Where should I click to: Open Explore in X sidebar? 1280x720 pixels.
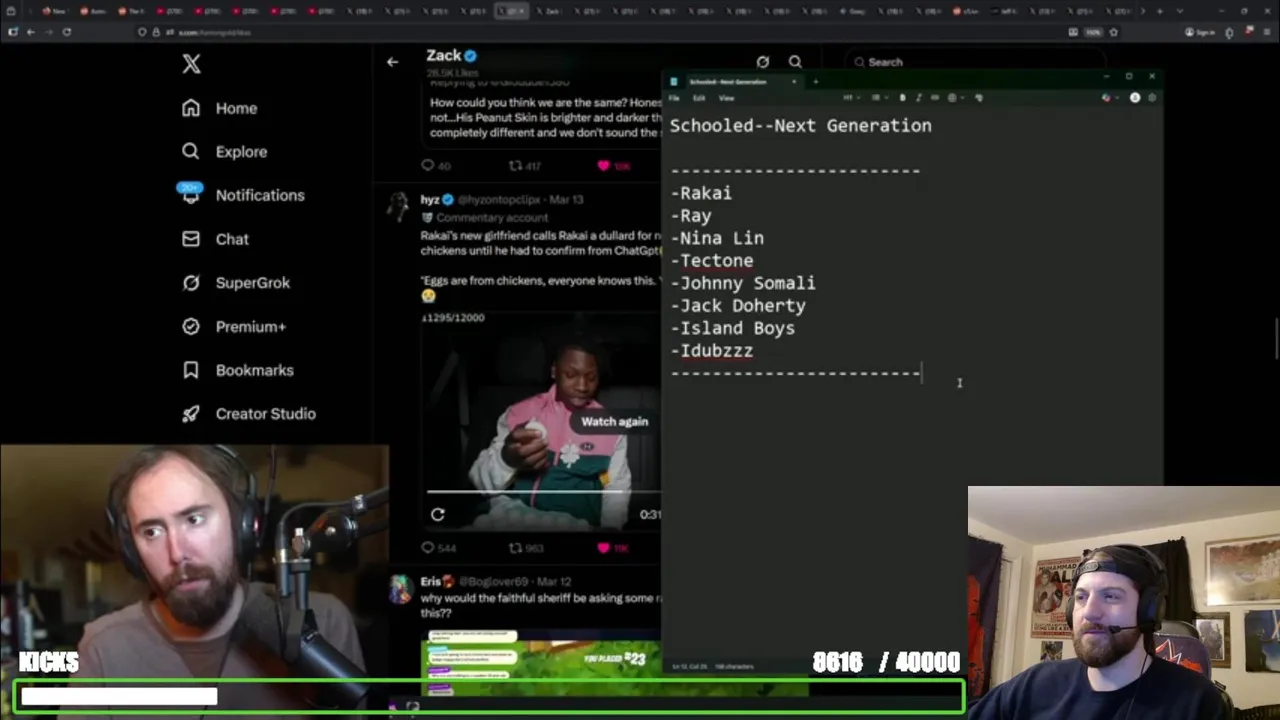tap(224, 152)
